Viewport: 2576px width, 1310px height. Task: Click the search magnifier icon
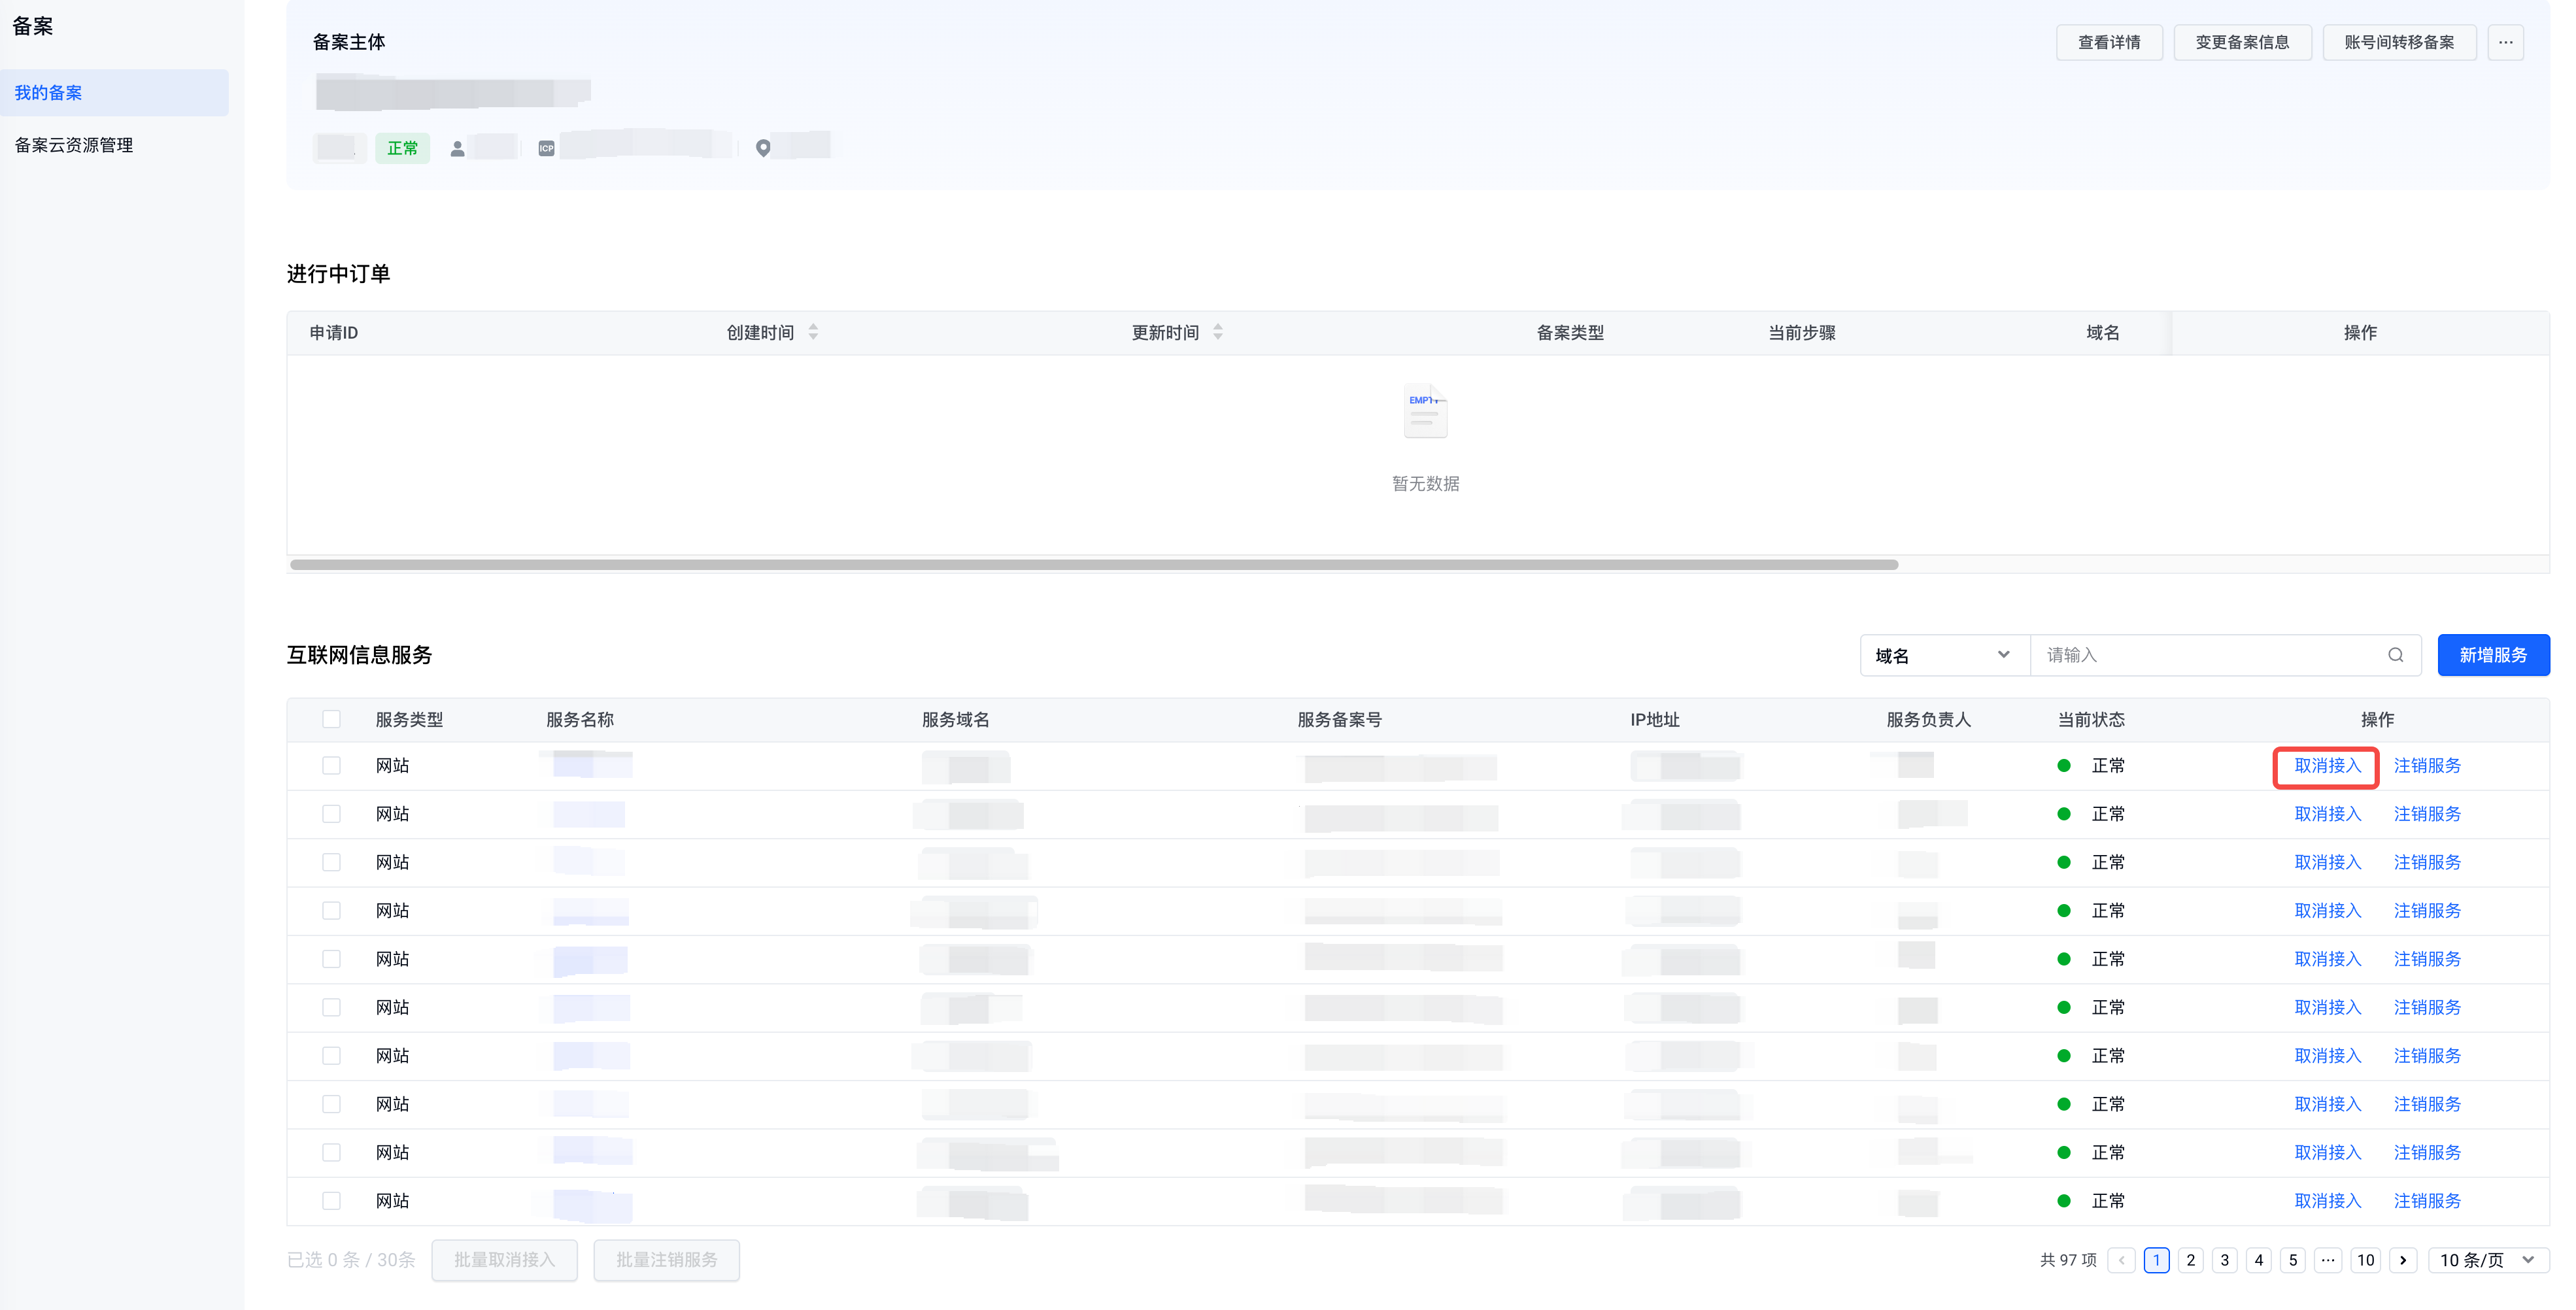tap(2396, 655)
